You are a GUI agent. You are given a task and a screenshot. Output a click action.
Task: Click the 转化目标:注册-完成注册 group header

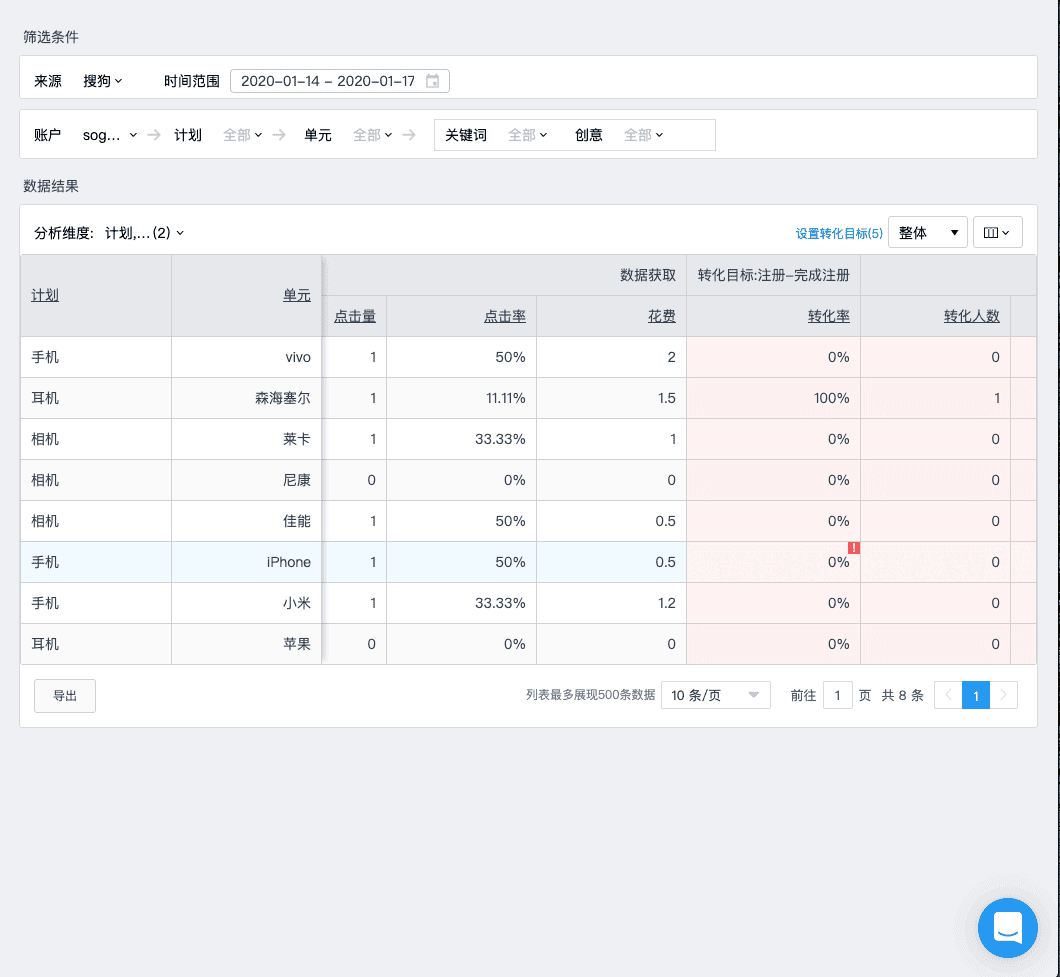click(x=773, y=275)
